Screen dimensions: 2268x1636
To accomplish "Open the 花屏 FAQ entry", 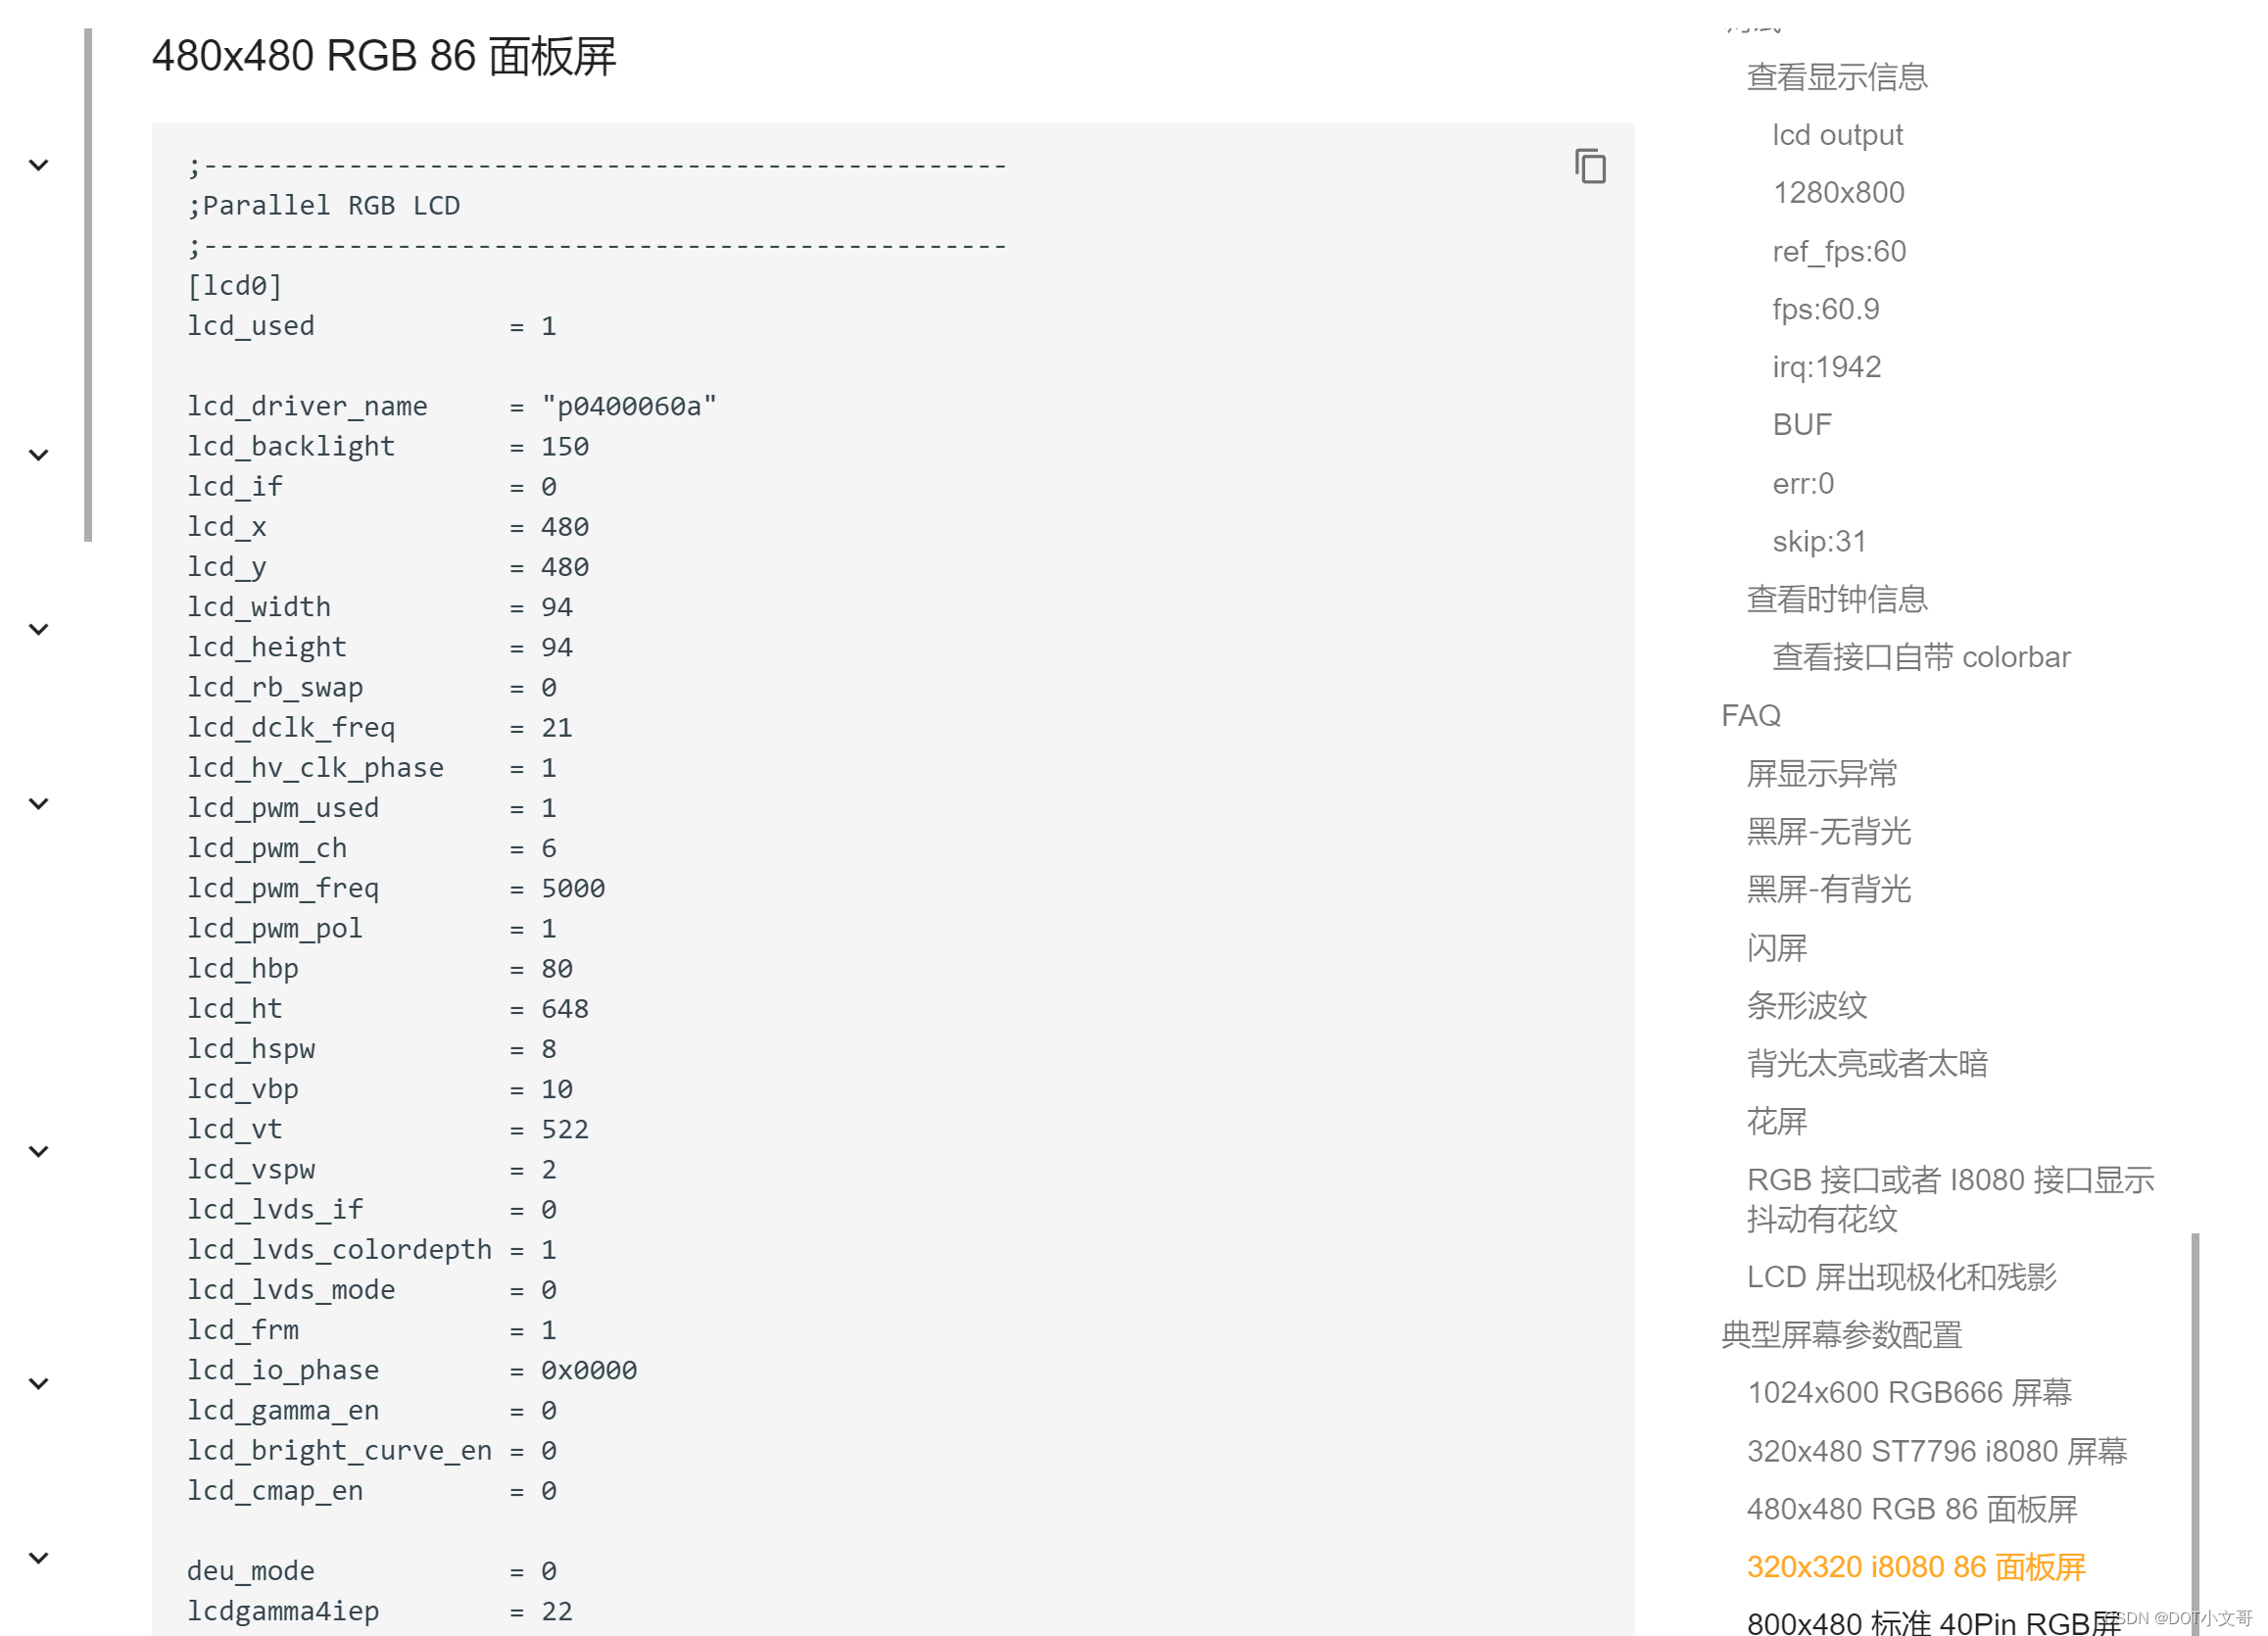I will pos(1777,1122).
